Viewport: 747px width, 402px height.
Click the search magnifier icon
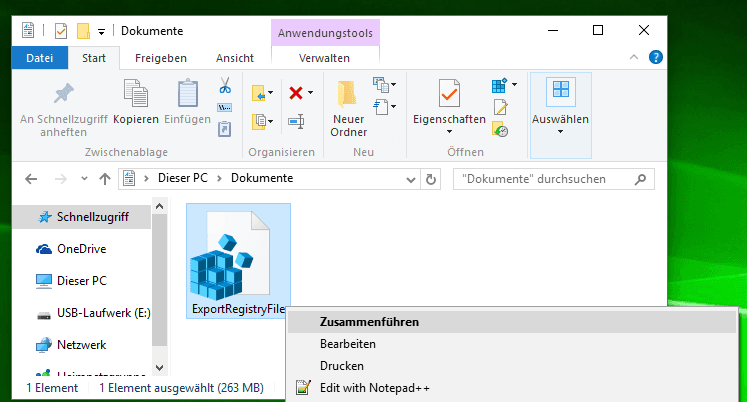tap(640, 179)
